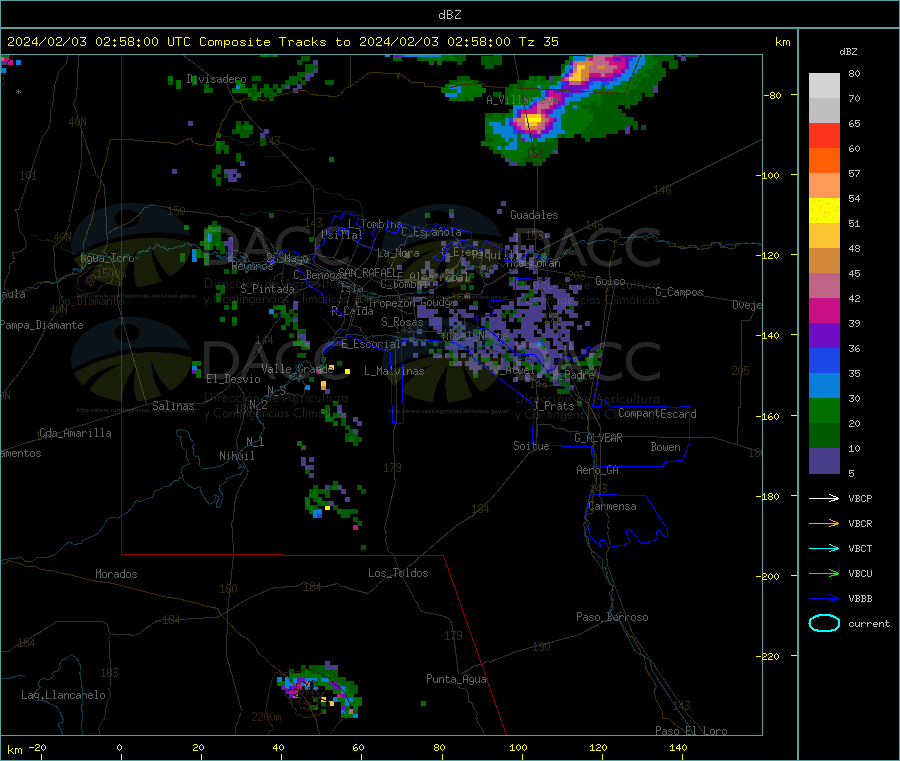Click the 'El_Desvio' map label
The image size is (900, 761).
click(233, 379)
